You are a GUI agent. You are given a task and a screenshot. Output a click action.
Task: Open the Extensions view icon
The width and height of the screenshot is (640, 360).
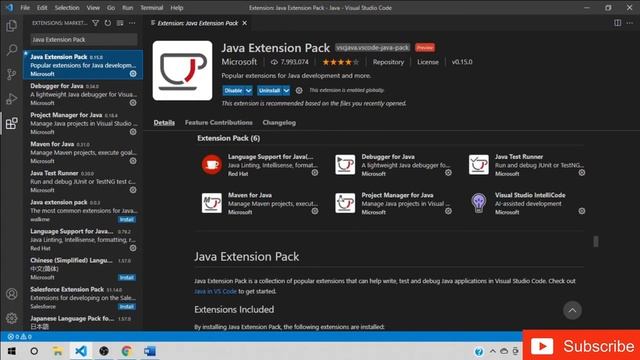[x=11, y=123]
